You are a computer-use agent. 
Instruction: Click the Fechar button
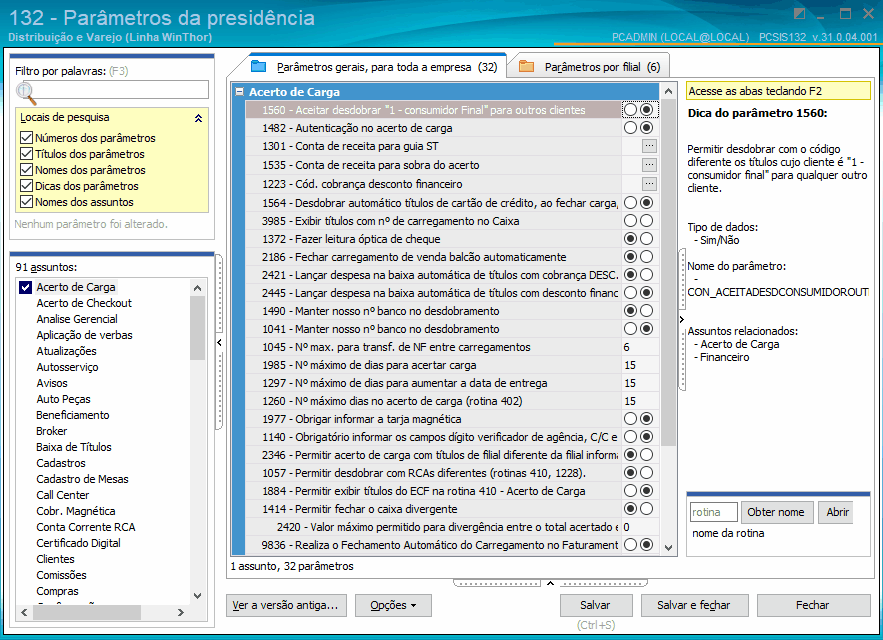[x=813, y=605]
